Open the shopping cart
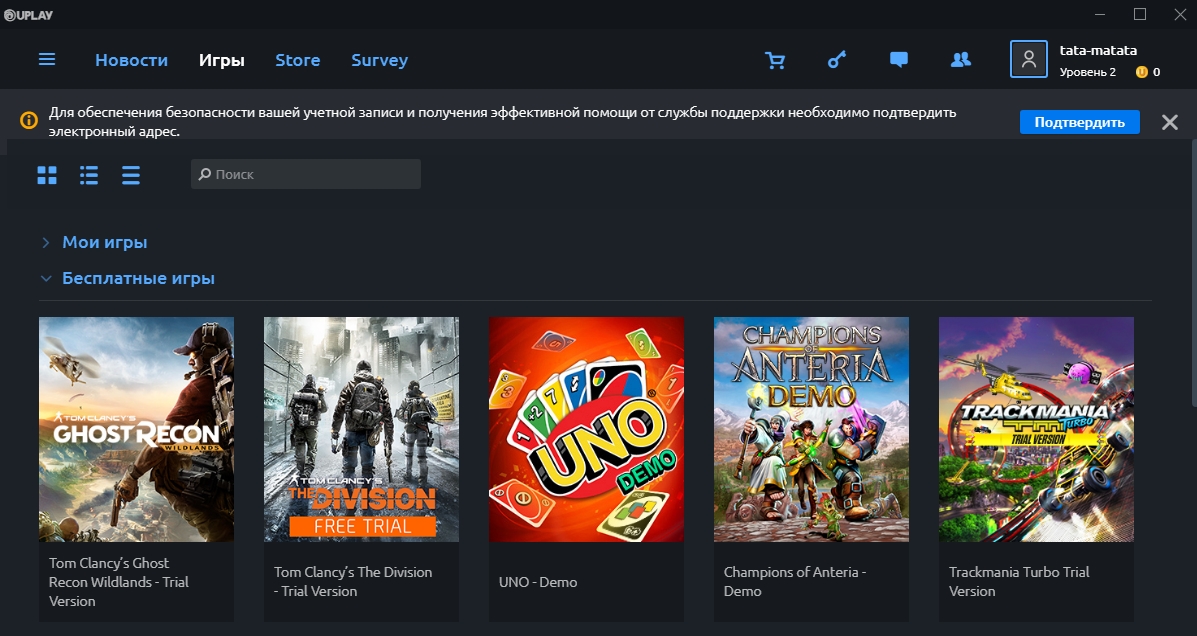Screen dimensions: 1197x636 775,60
